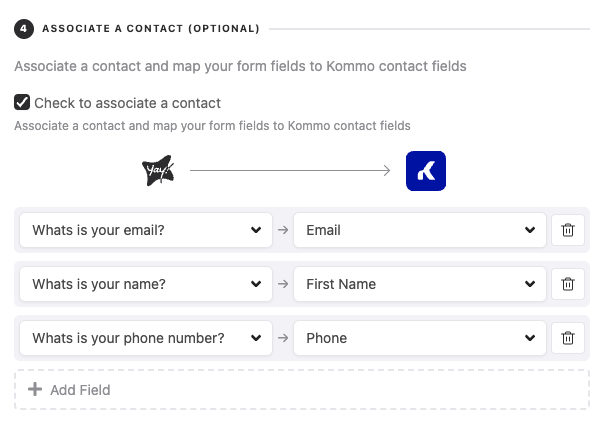611x427 pixels.
Task: Click arrow icon between phone field dropdowns
Action: pos(283,338)
